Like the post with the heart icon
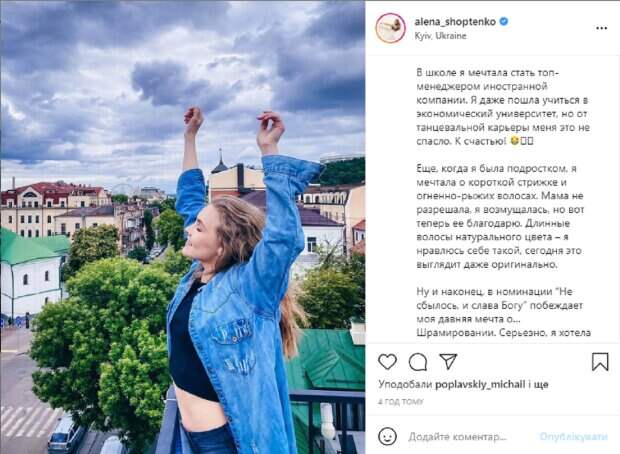This screenshot has width=620, height=454. (387, 361)
